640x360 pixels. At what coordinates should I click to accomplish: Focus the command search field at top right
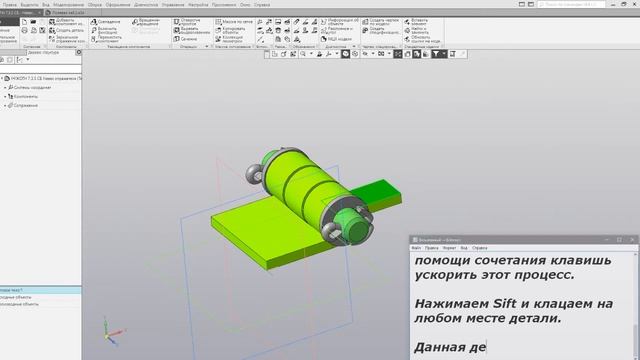(571, 4)
